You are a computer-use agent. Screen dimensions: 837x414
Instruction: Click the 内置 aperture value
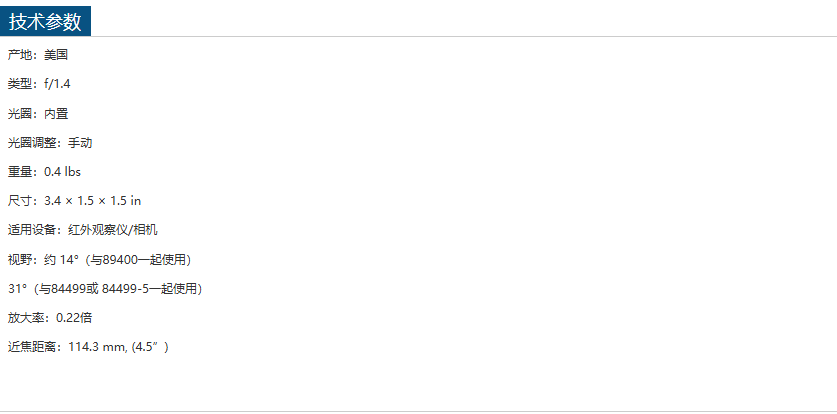coord(56,114)
